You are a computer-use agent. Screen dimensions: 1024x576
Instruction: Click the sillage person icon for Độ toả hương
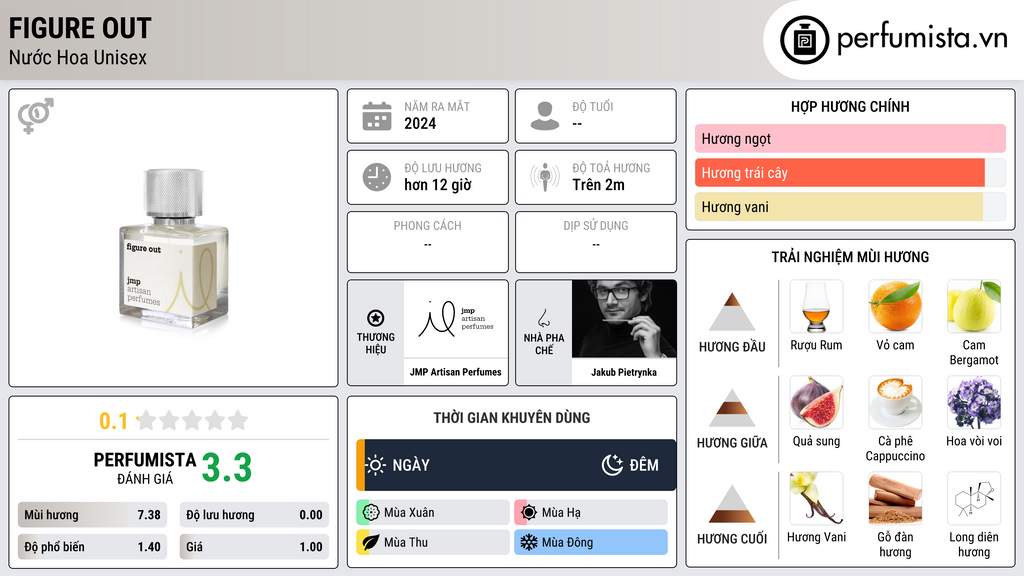coord(545,177)
